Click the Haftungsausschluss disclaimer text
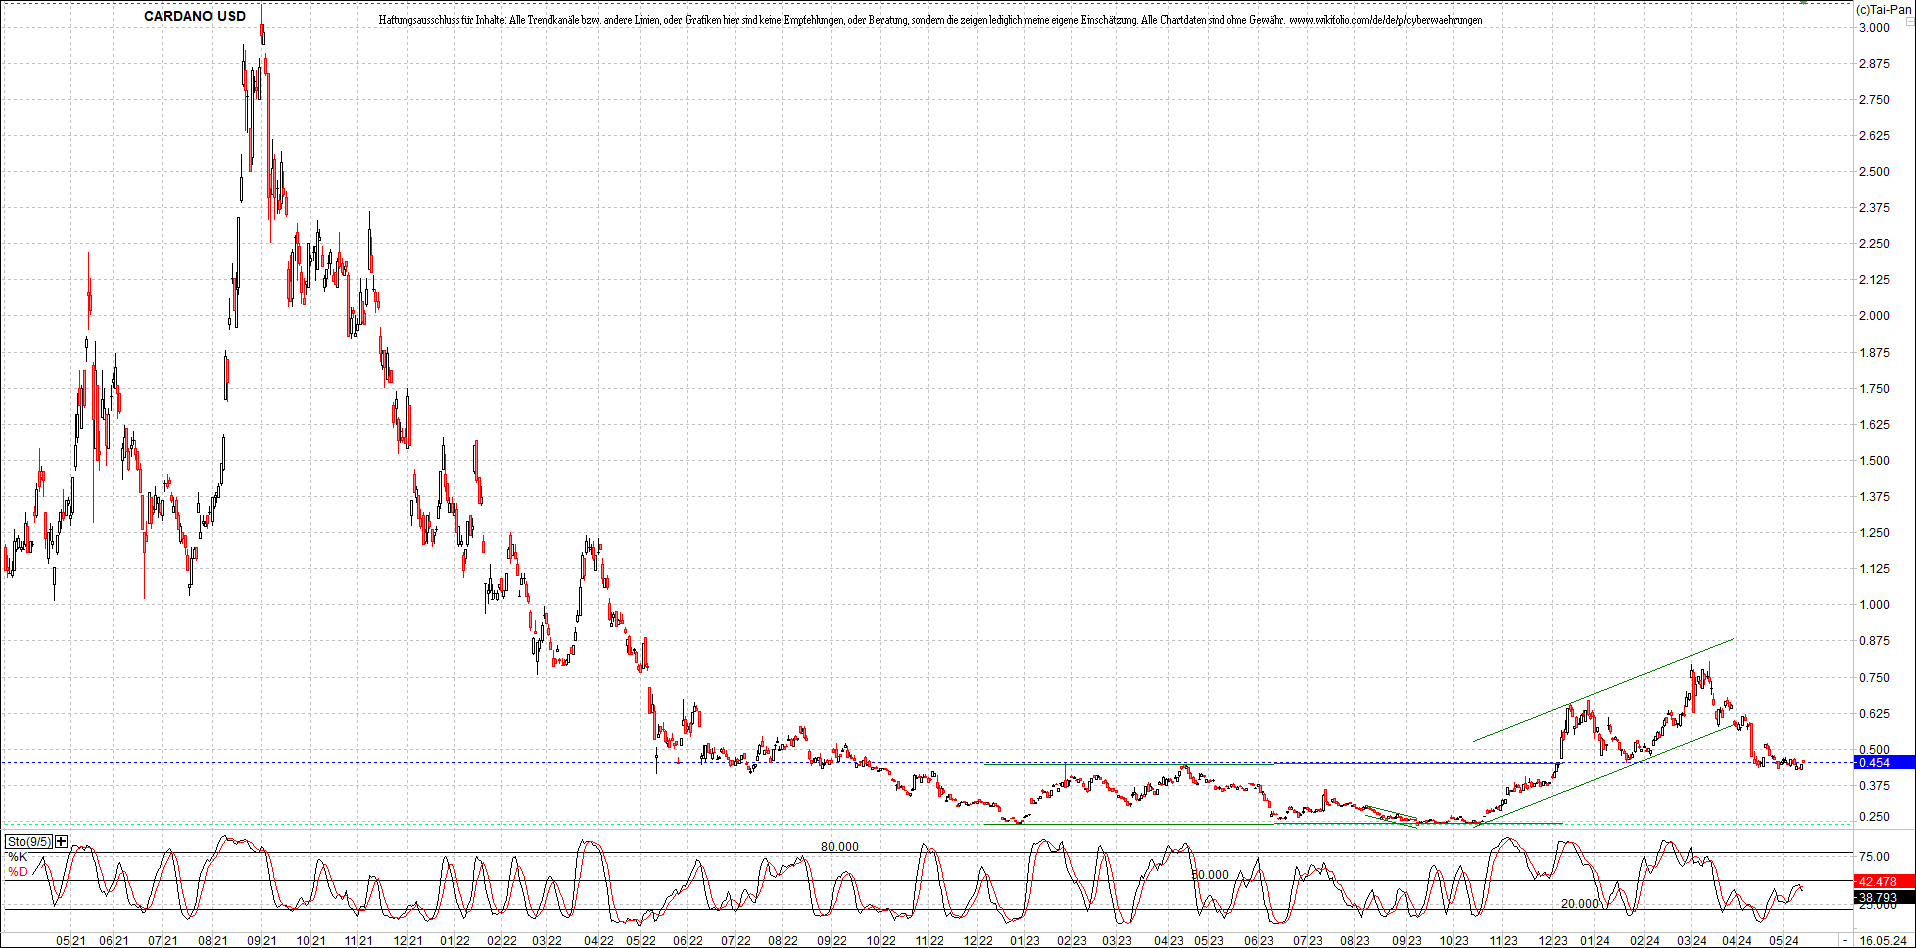This screenshot has height=948, width=1916. click(x=930, y=20)
